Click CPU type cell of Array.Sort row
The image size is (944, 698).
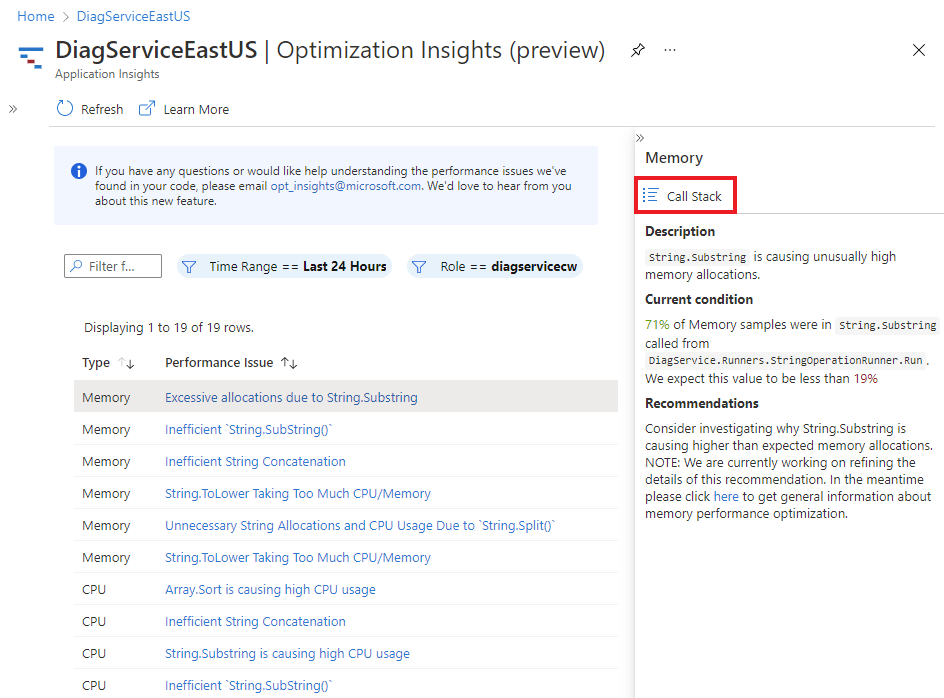tap(94, 589)
